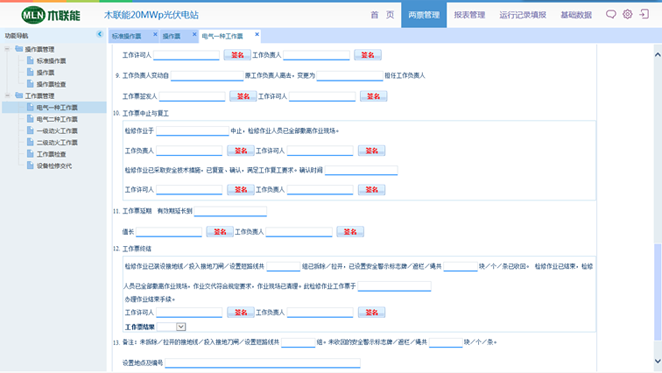Viewport: 662px width, 373px height.
Task: Click 签名 beside 值长 in section 11
Action: [x=220, y=231]
